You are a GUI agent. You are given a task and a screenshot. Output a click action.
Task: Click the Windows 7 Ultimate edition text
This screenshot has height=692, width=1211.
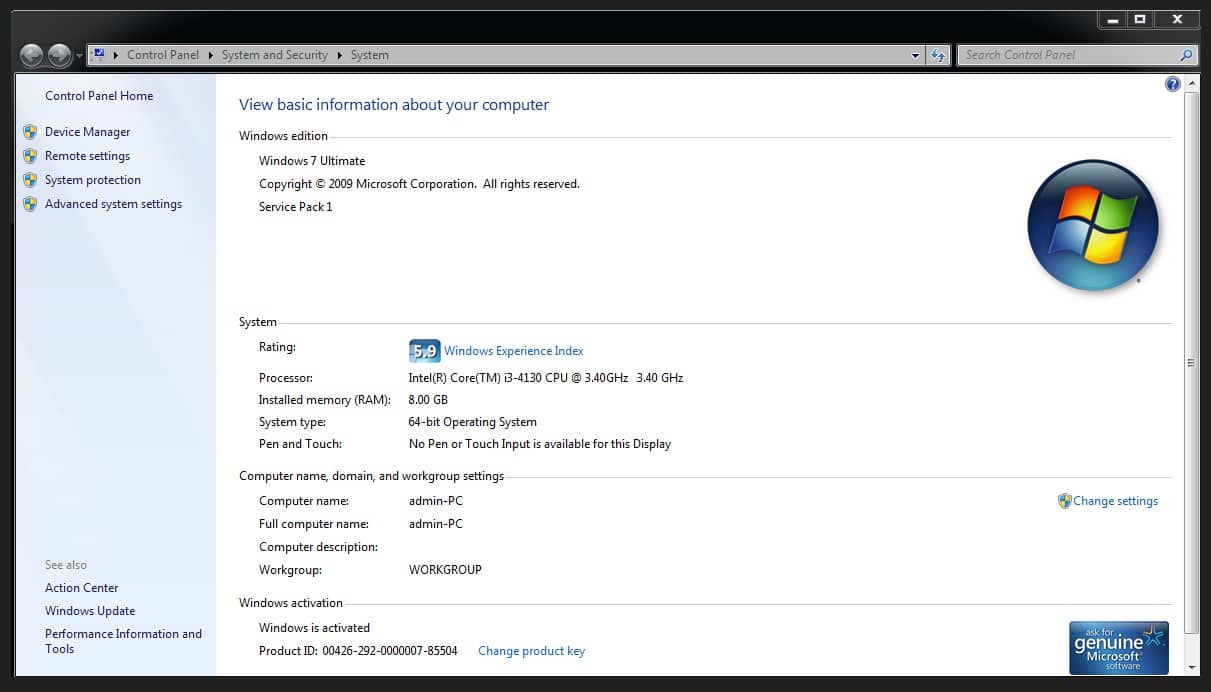[x=312, y=161]
